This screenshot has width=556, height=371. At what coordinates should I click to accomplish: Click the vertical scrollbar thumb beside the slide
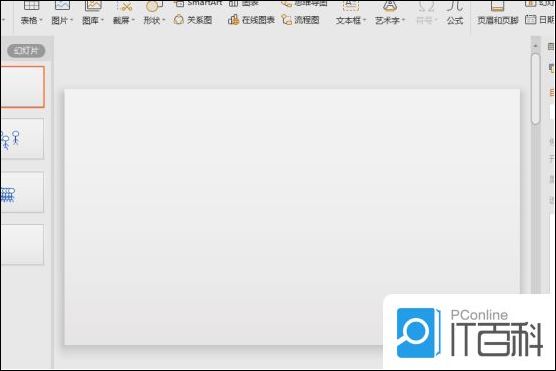tap(535, 89)
